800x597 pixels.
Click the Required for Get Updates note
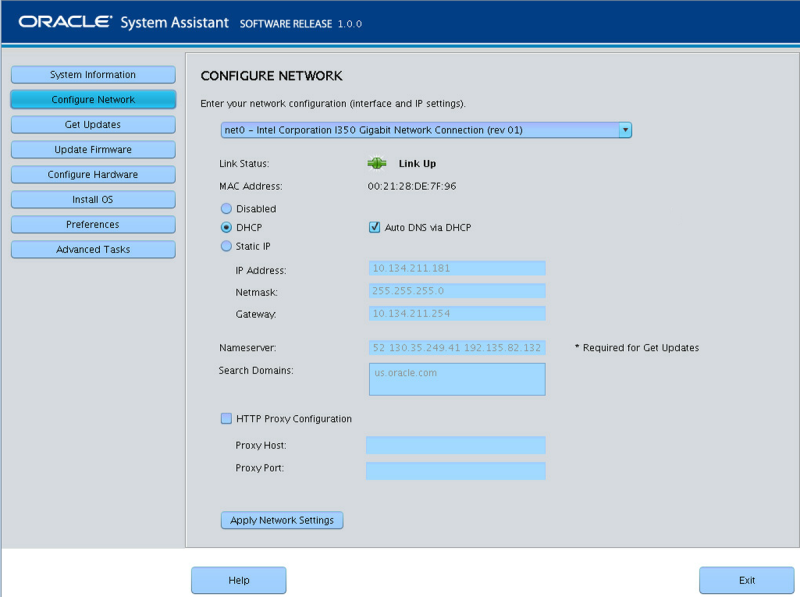(x=637, y=347)
